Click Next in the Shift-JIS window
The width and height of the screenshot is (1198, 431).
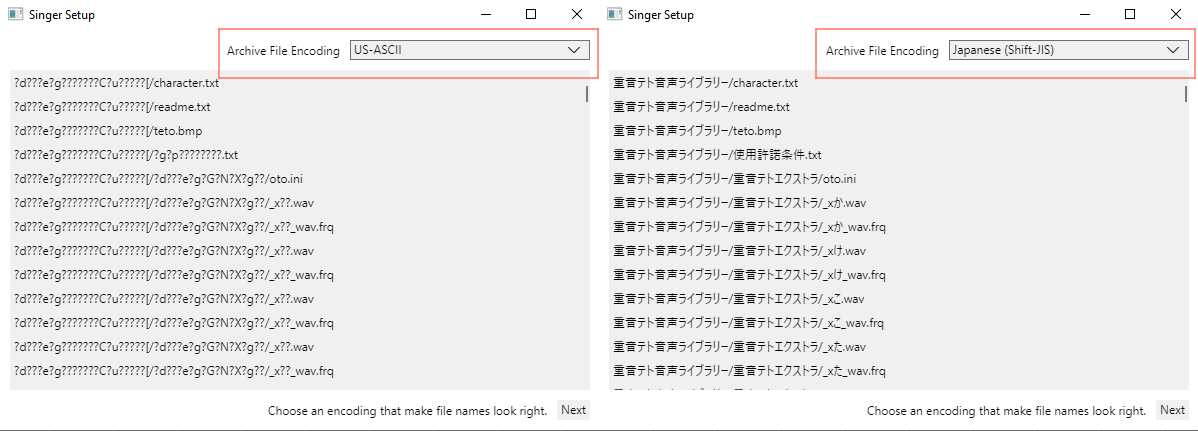pos(1172,410)
